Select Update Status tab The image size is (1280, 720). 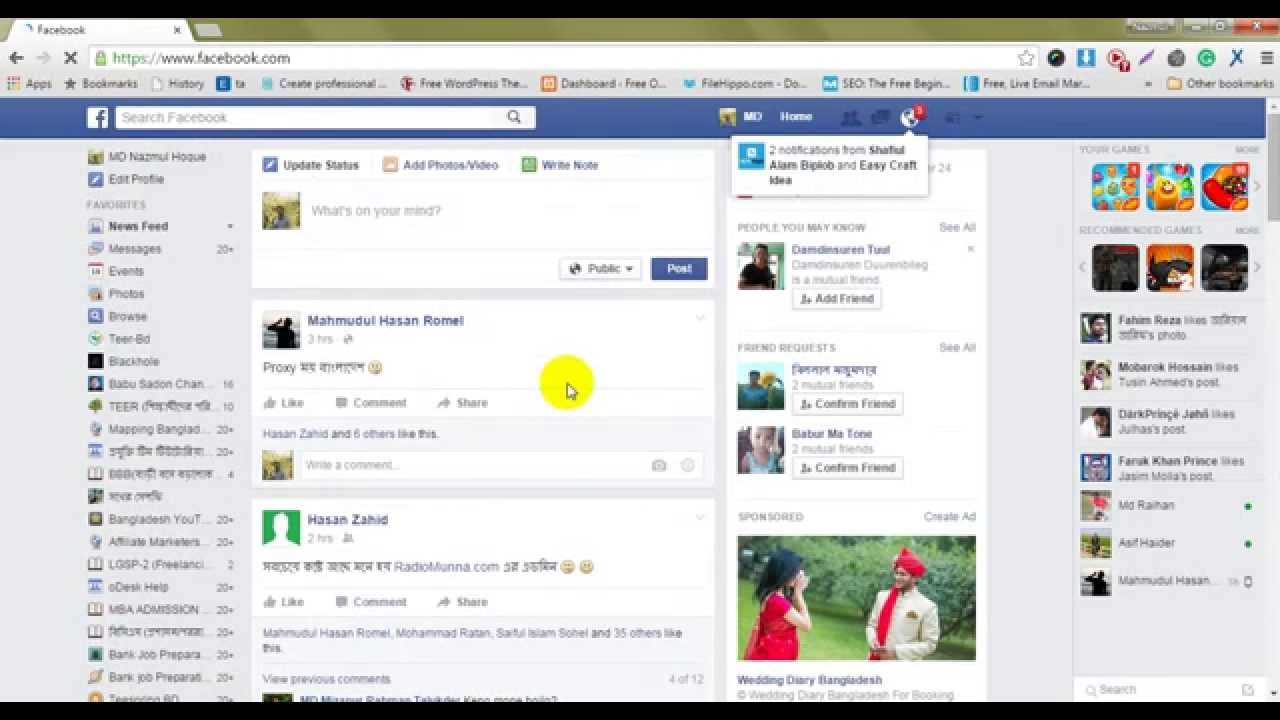coord(311,165)
